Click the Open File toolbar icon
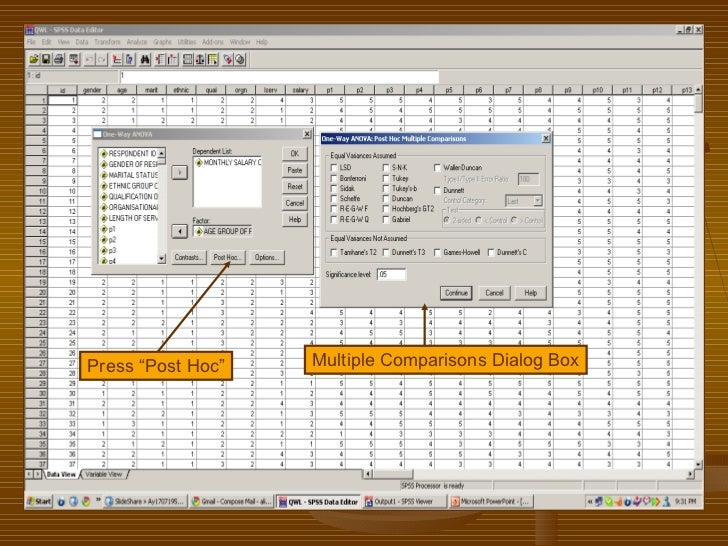The image size is (728, 546). pyautogui.click(x=34, y=59)
